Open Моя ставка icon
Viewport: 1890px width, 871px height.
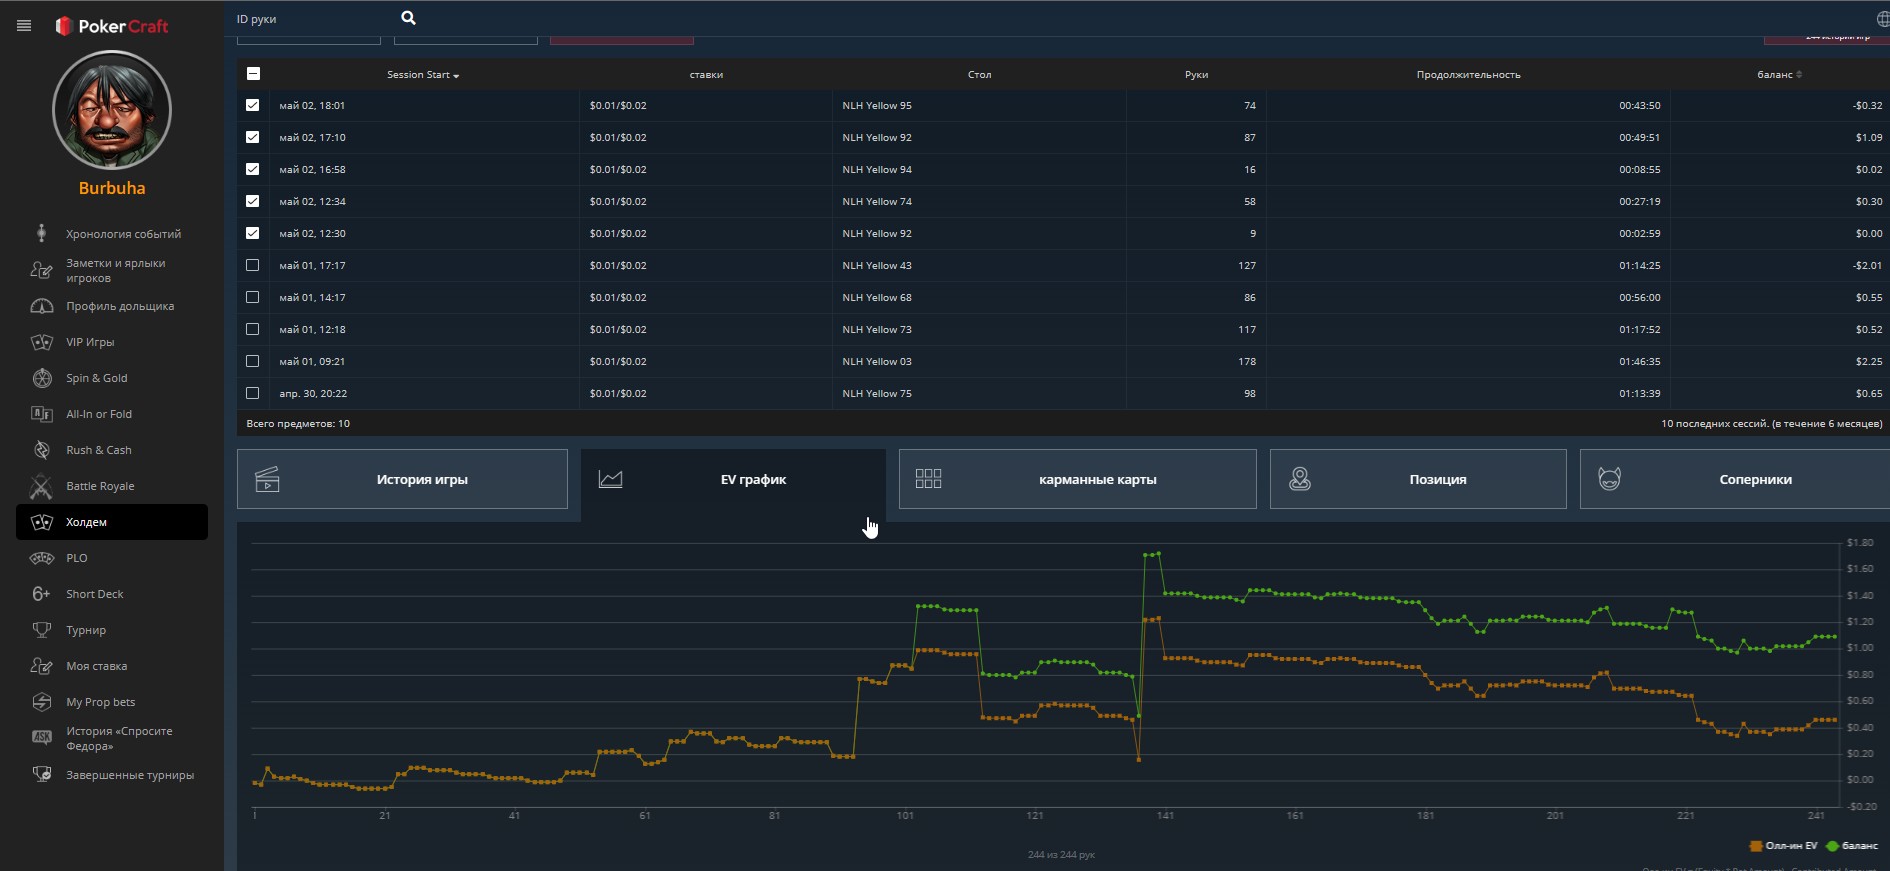pyautogui.click(x=41, y=666)
